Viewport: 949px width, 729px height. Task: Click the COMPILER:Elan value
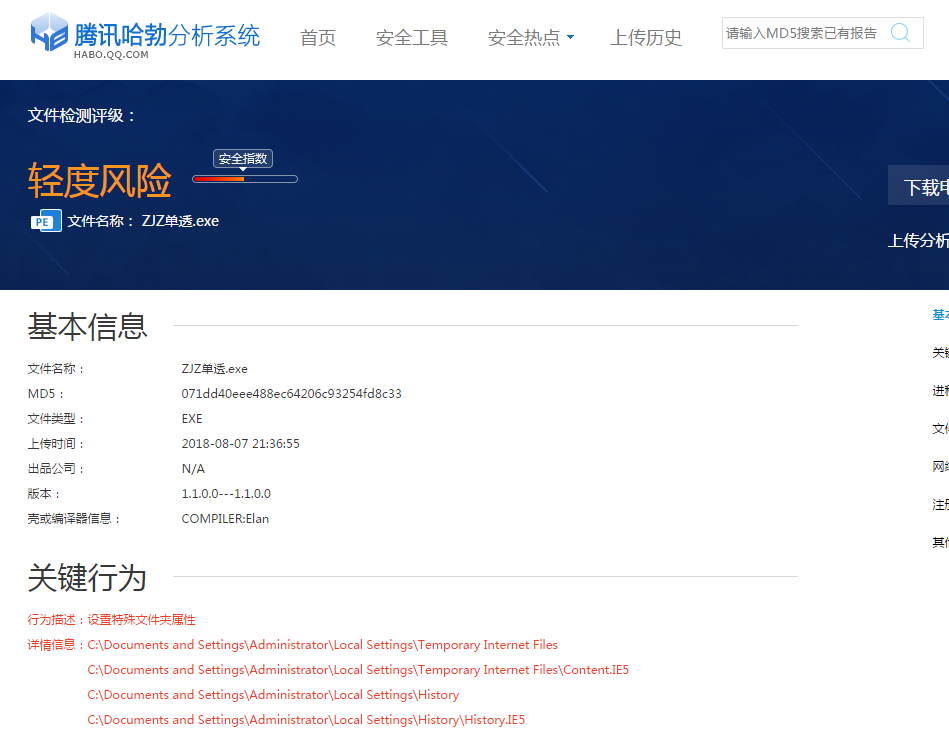[225, 518]
